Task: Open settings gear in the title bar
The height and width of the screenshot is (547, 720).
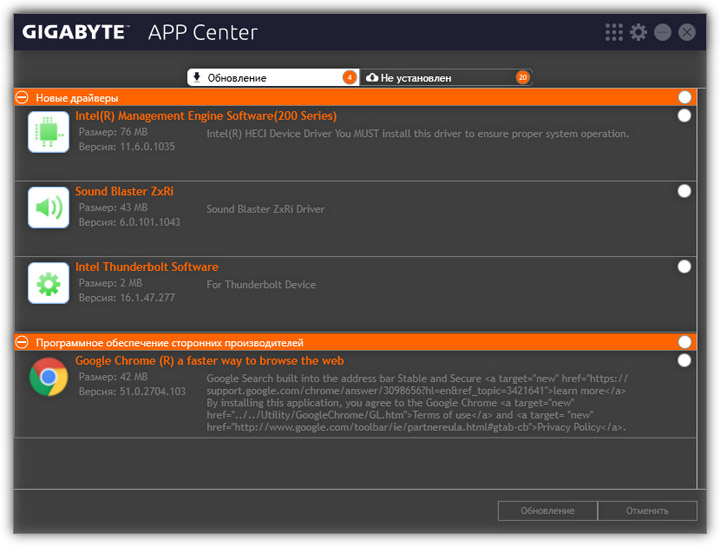Action: tap(638, 32)
